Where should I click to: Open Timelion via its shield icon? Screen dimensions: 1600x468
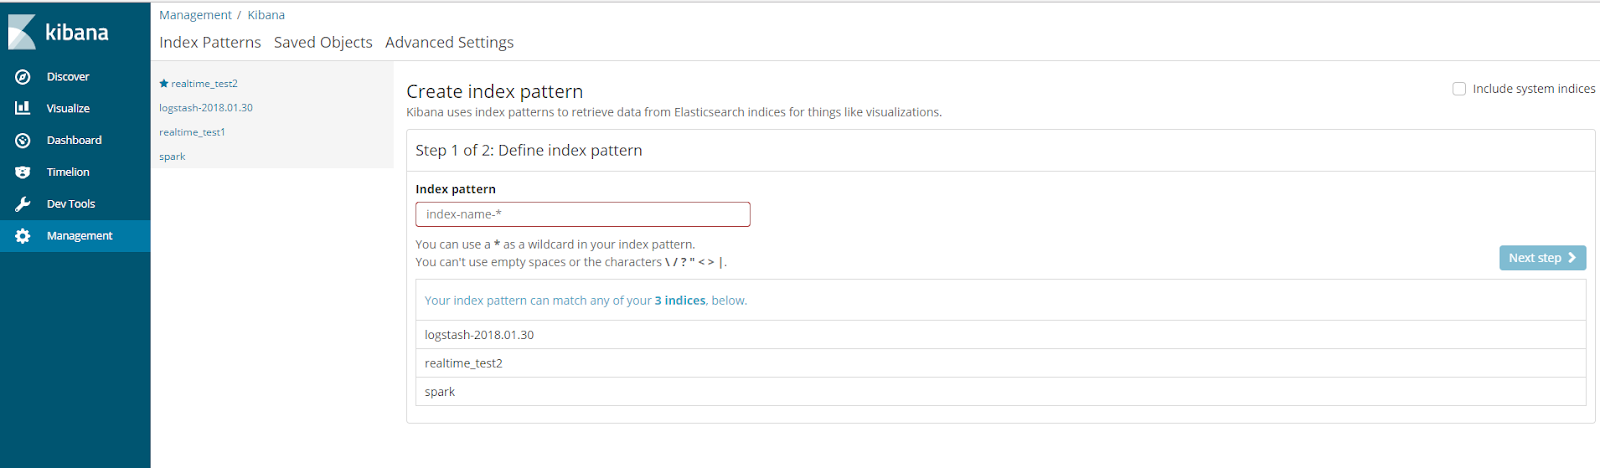[x=22, y=172]
